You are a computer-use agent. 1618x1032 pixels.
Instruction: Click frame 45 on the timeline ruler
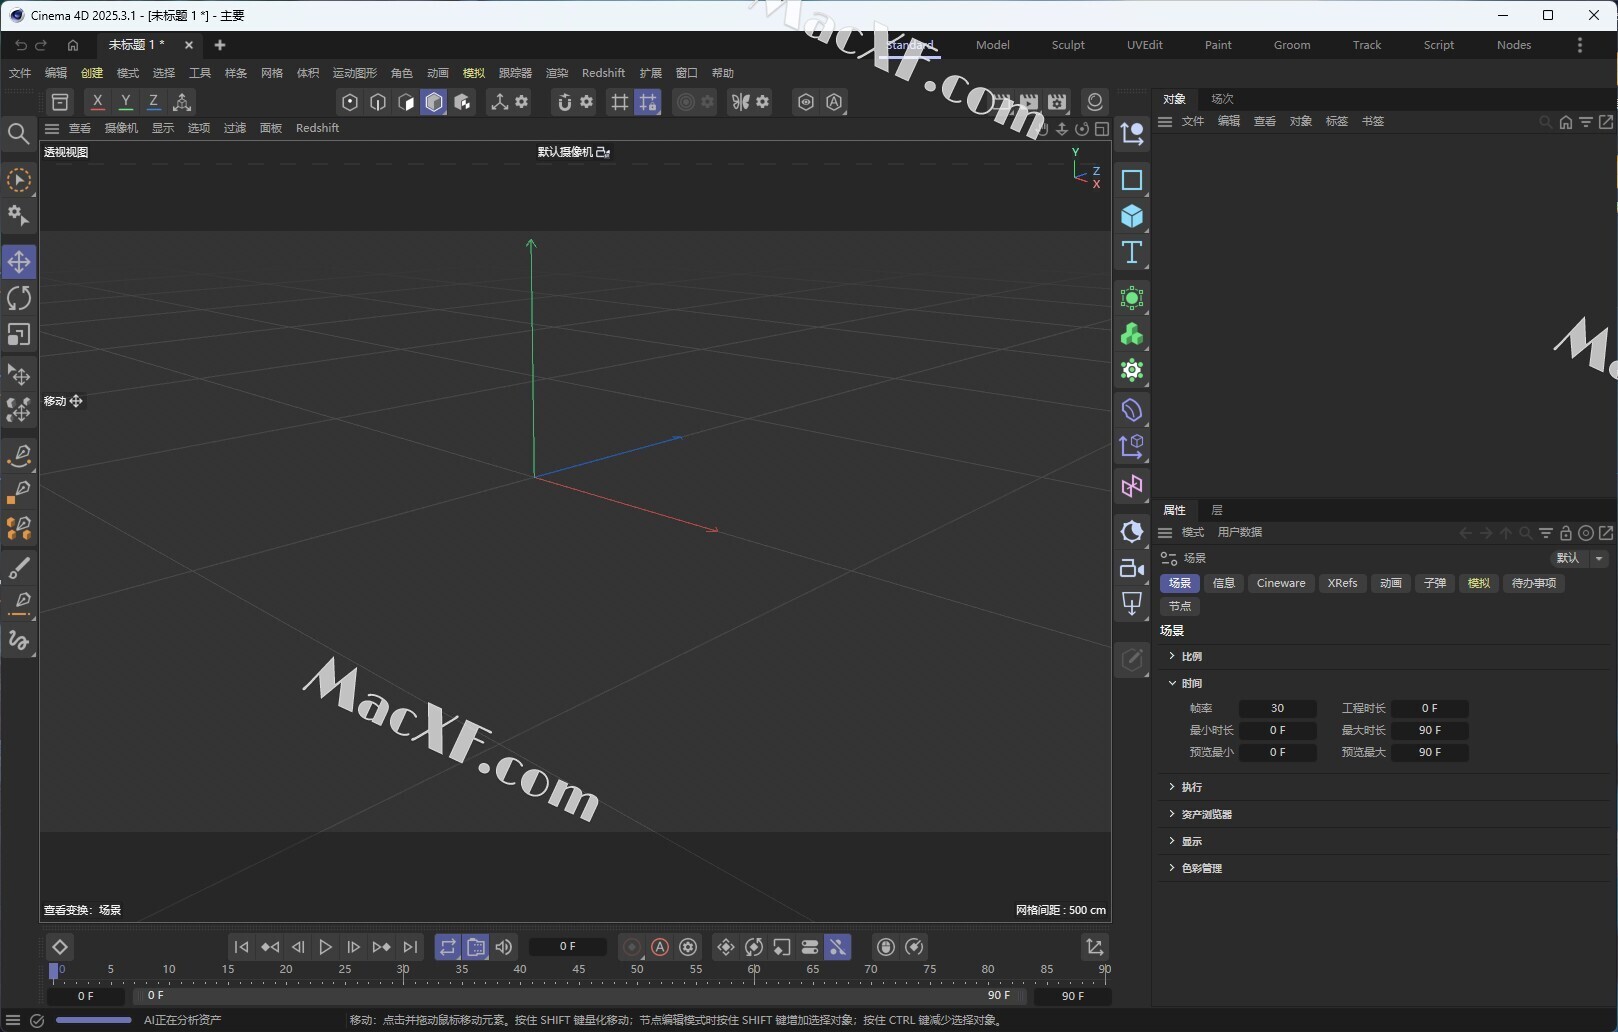579,970
